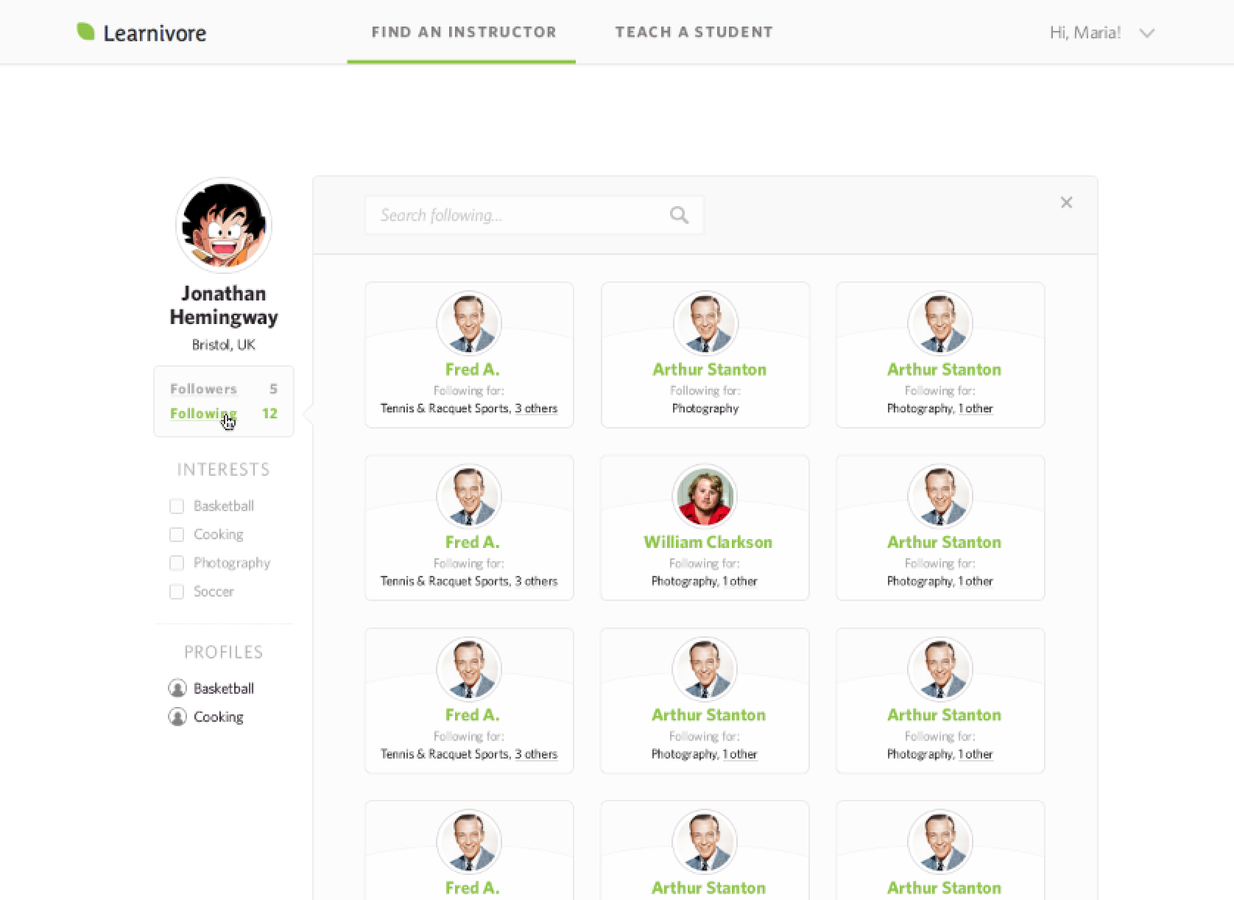Click the Basketball profile person icon
Viewport: 1234px width, 900px height.
(178, 688)
